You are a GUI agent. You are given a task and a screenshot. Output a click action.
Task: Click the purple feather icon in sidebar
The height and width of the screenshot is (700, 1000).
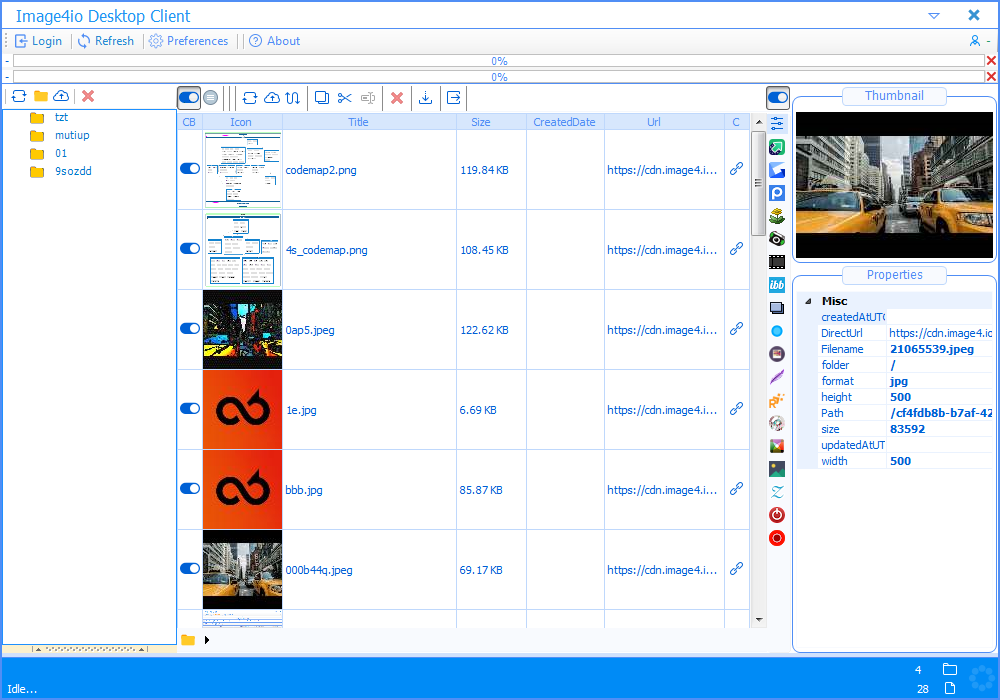(777, 377)
